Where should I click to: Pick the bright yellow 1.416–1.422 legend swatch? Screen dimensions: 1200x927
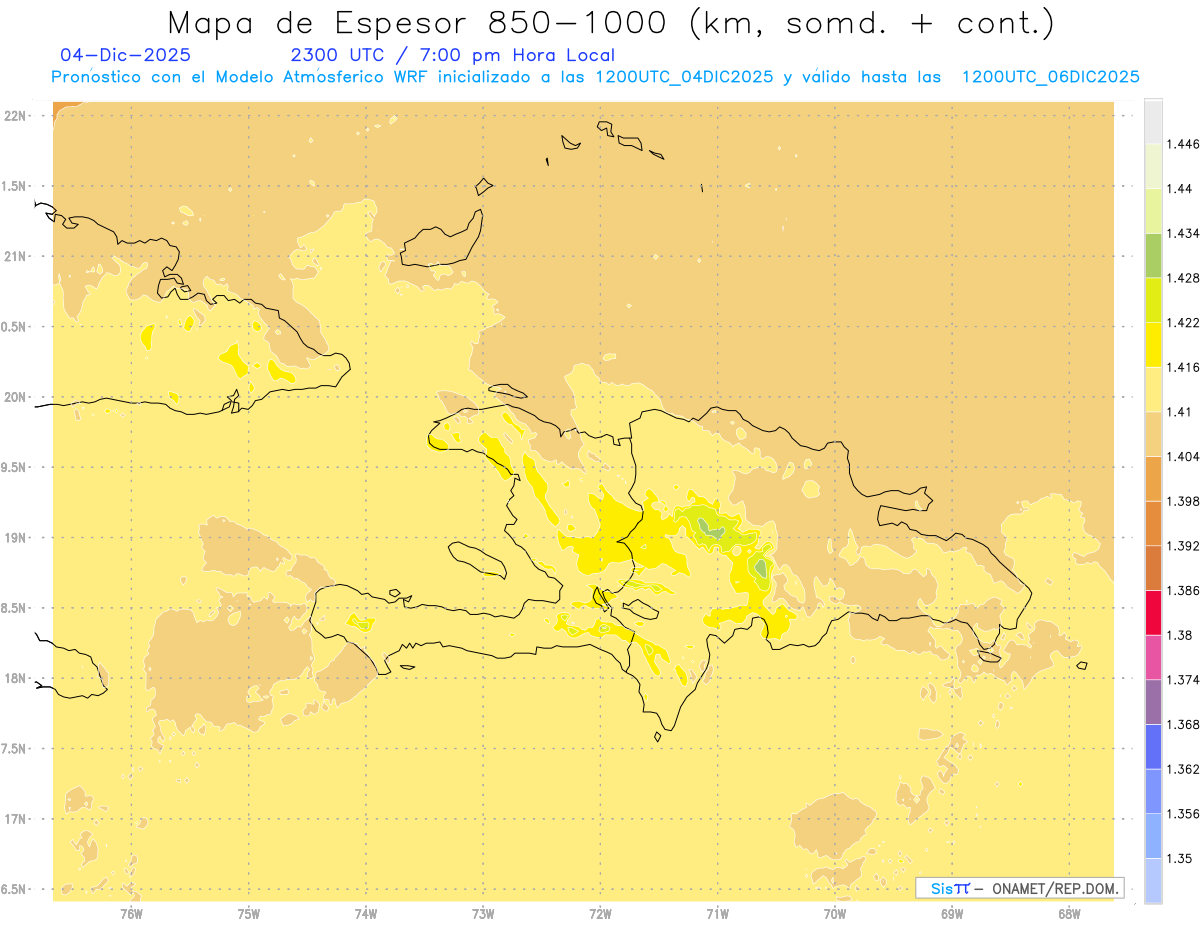click(x=1153, y=344)
